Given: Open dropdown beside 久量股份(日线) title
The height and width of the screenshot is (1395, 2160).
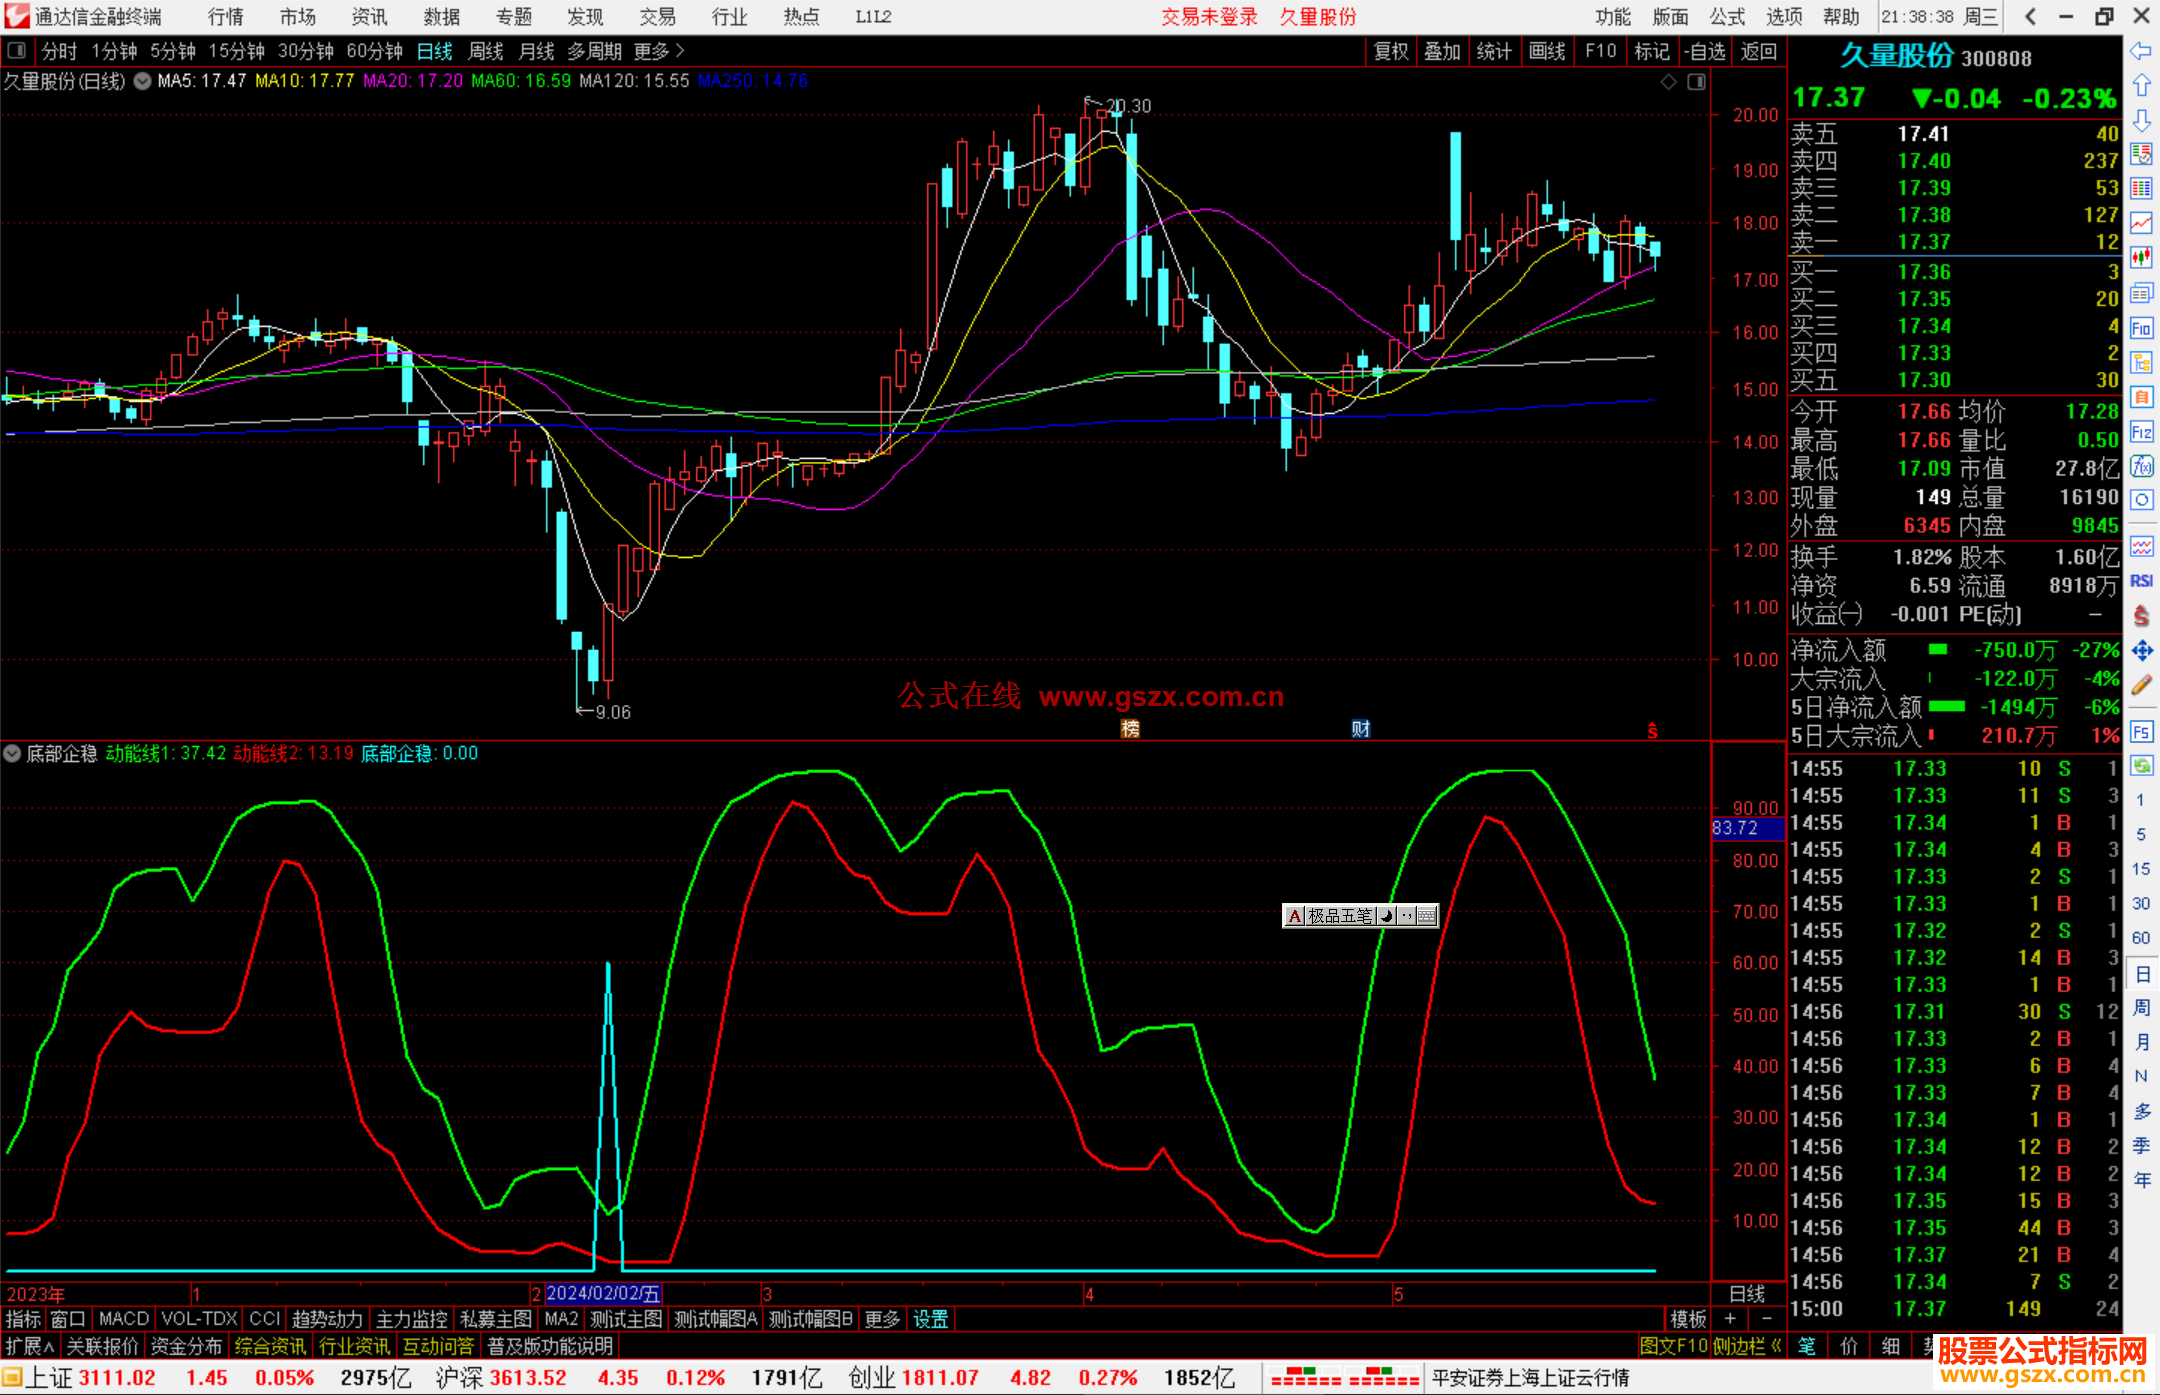Looking at the screenshot, I should point(143,81).
